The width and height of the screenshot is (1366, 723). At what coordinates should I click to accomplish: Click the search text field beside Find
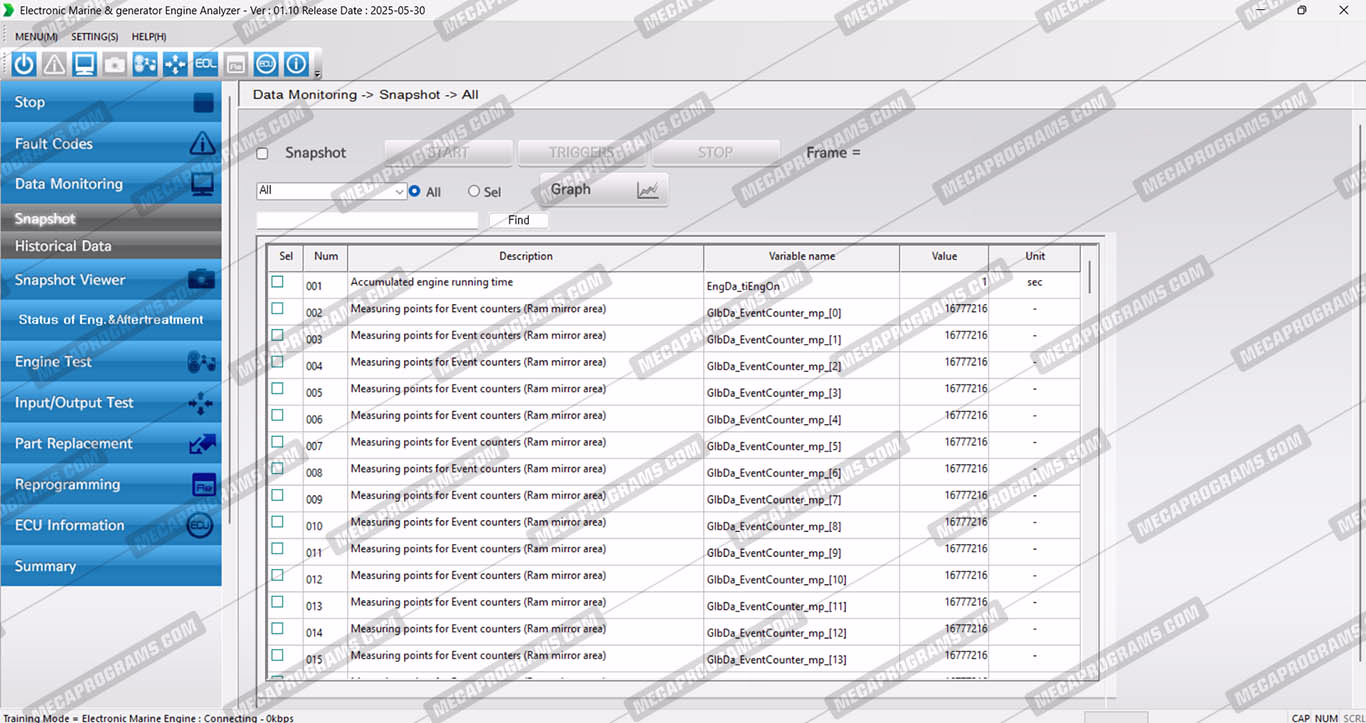pyautogui.click(x=367, y=220)
